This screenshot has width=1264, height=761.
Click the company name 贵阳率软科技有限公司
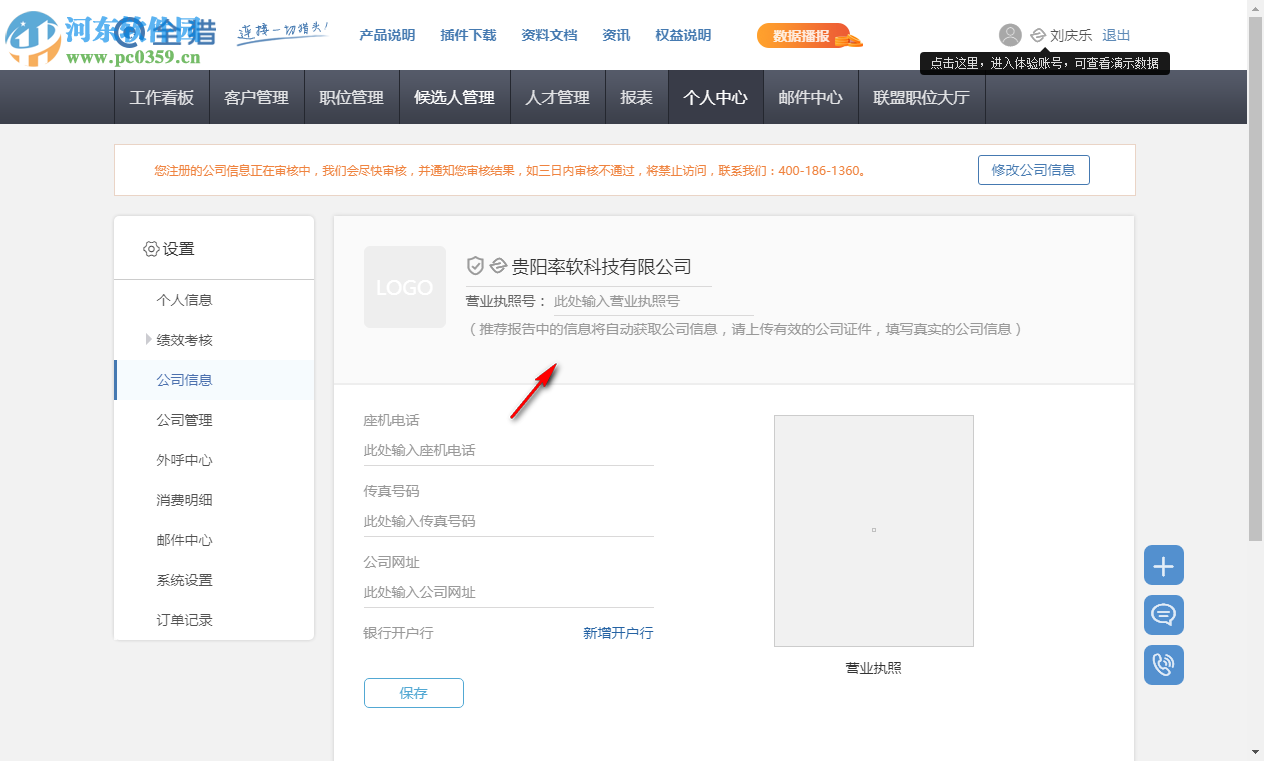pyautogui.click(x=601, y=267)
